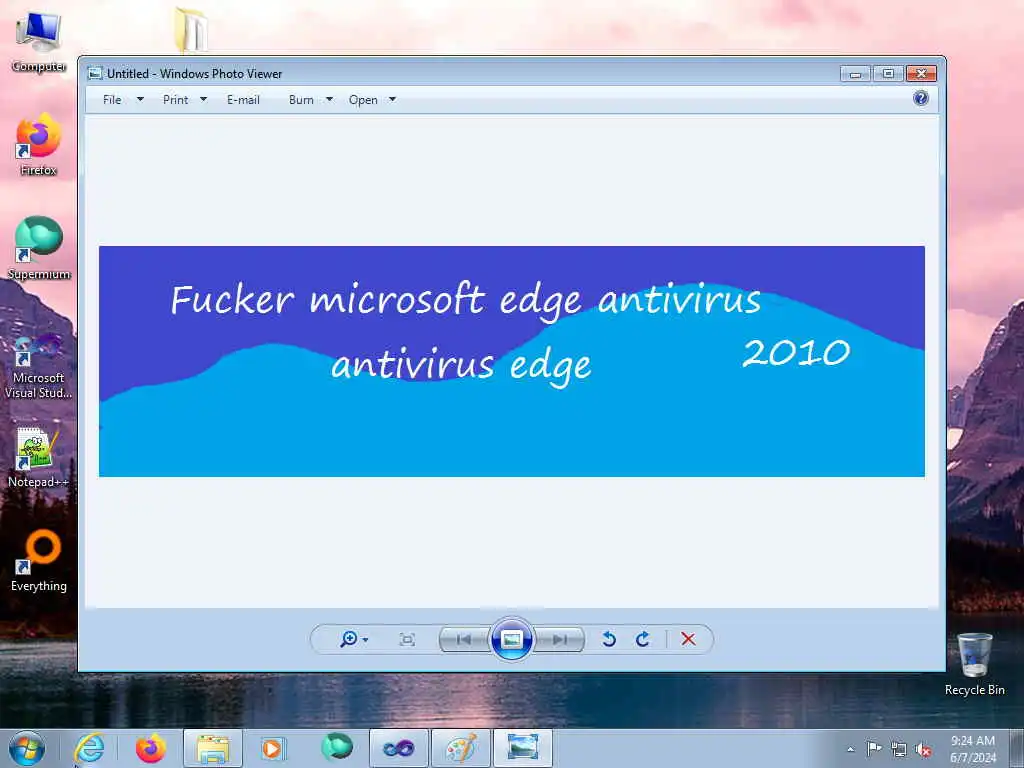Click the displayed blue wave image
Image resolution: width=1024 pixels, height=768 pixels.
pos(512,361)
